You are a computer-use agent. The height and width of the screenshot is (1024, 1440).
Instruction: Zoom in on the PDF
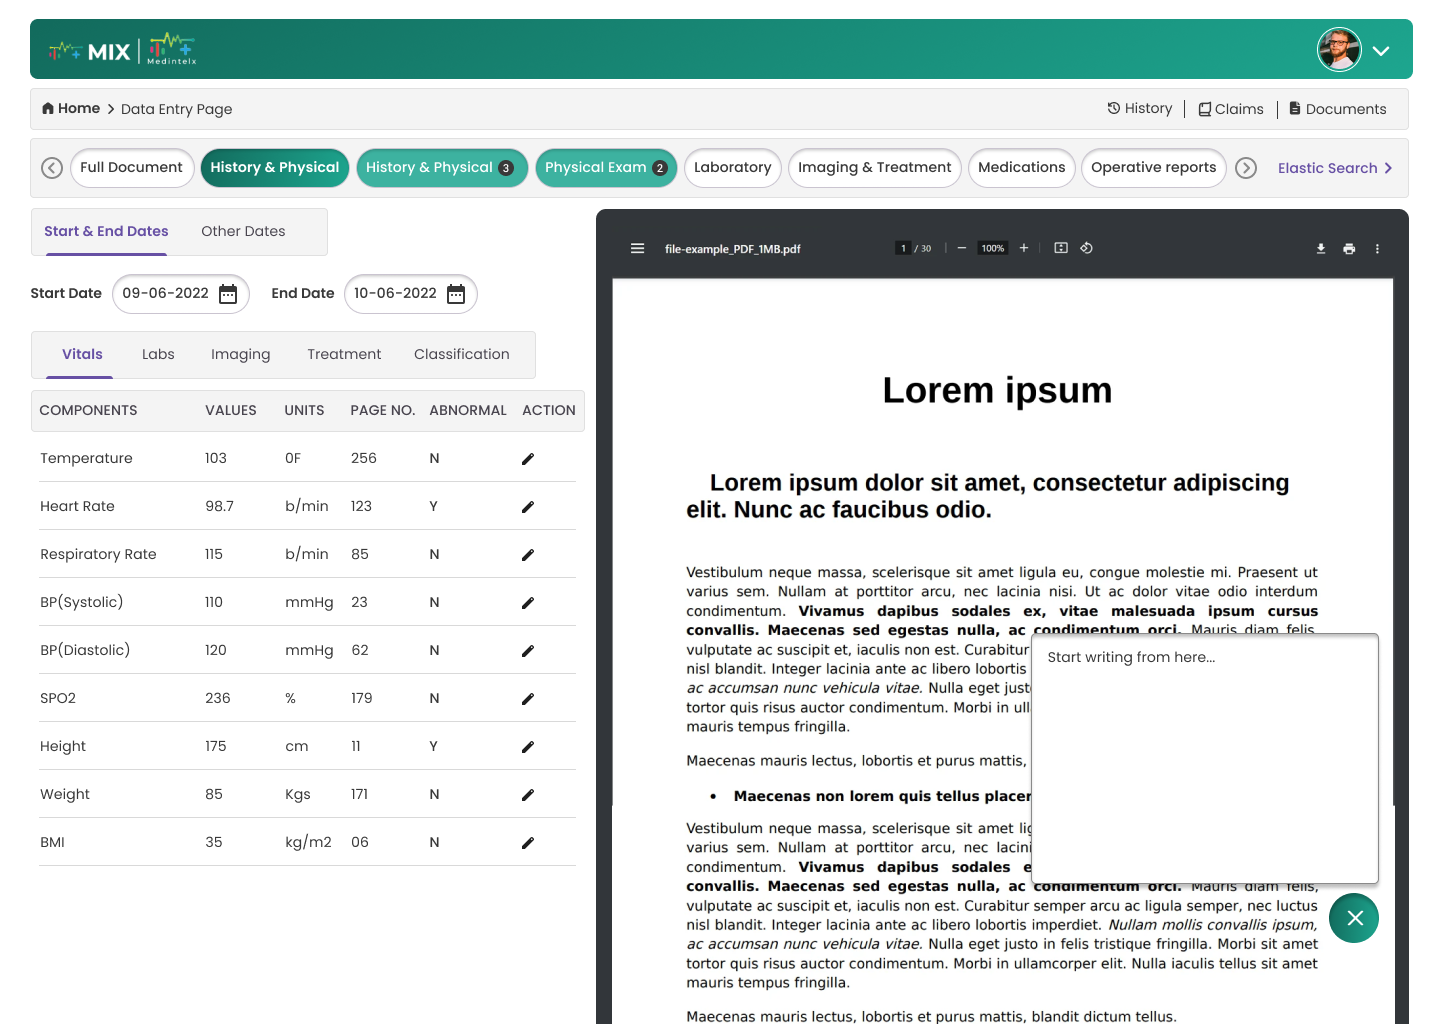tap(1024, 248)
